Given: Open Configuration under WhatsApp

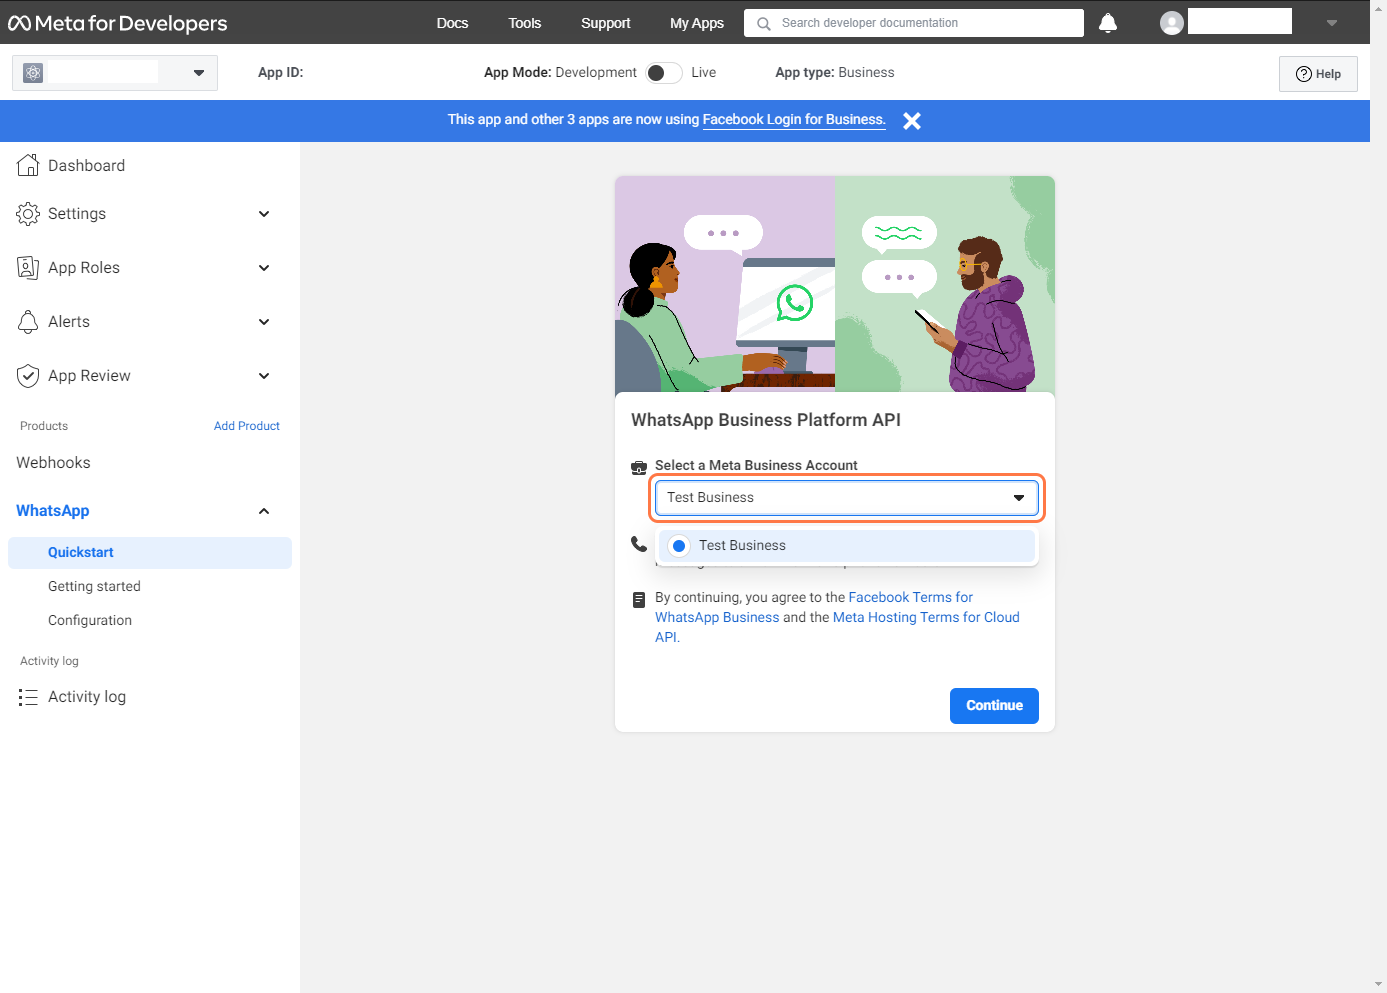Looking at the screenshot, I should pyautogui.click(x=90, y=620).
